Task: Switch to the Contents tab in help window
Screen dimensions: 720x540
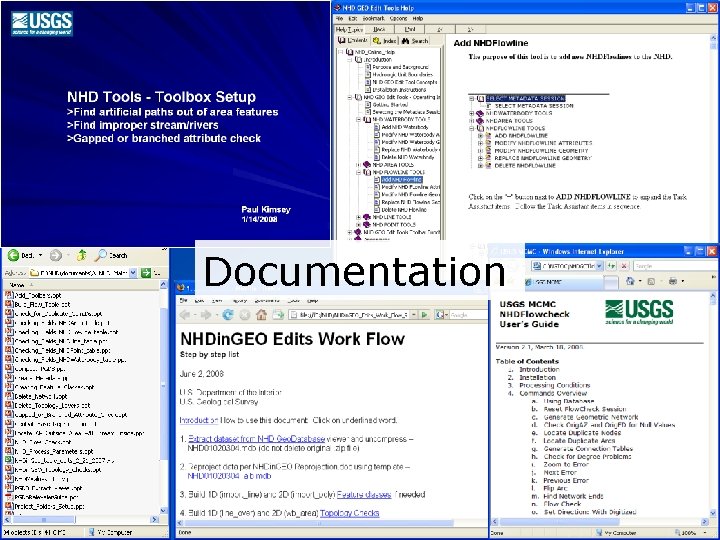Action: [x=353, y=40]
